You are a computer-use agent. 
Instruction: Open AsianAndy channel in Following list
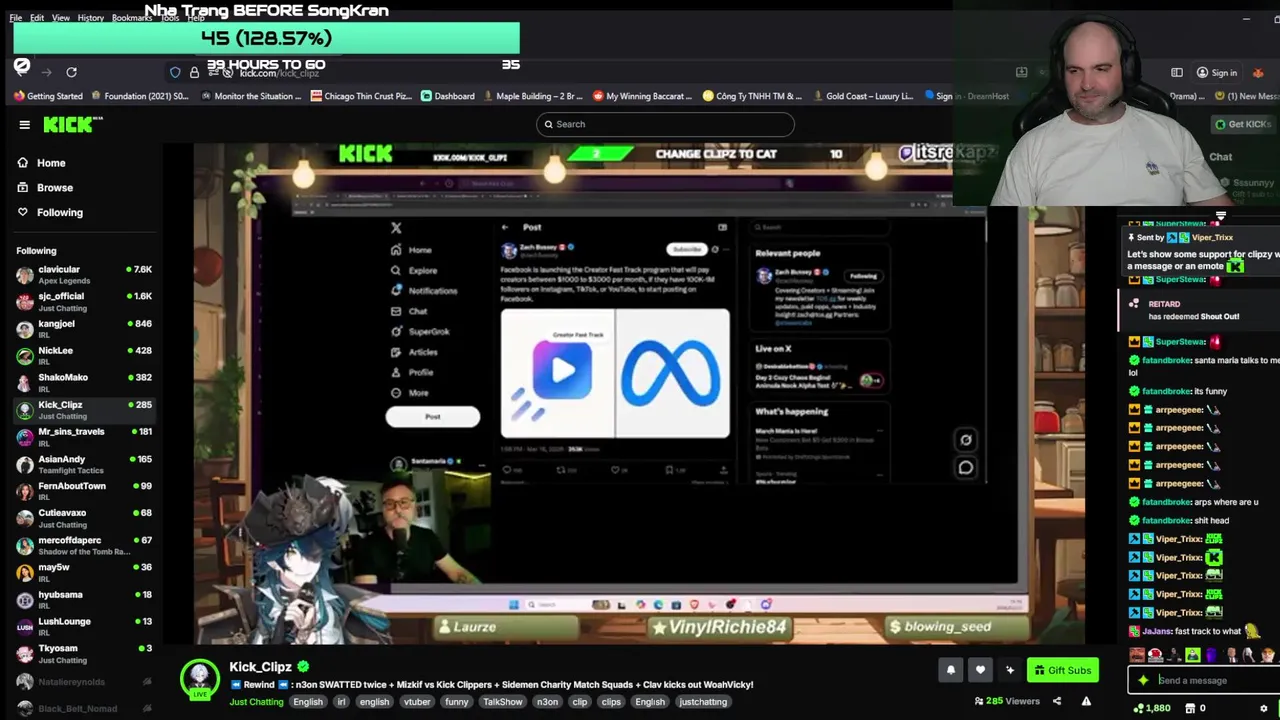84,464
